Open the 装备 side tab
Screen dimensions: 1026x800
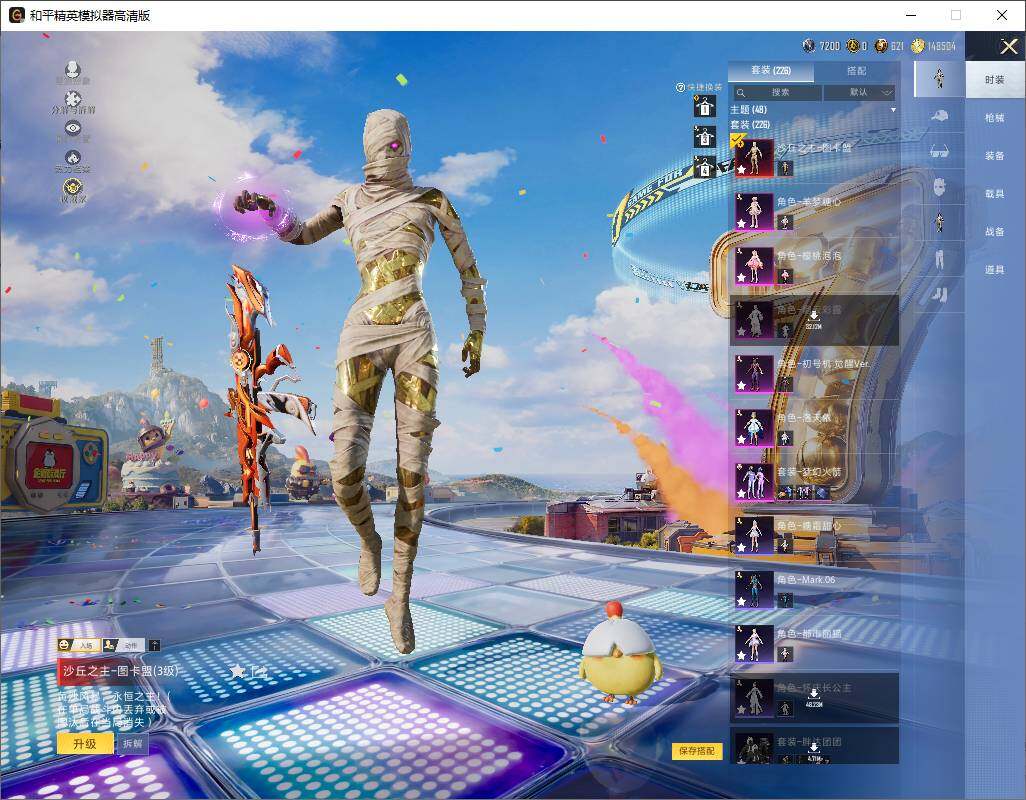[x=995, y=156]
